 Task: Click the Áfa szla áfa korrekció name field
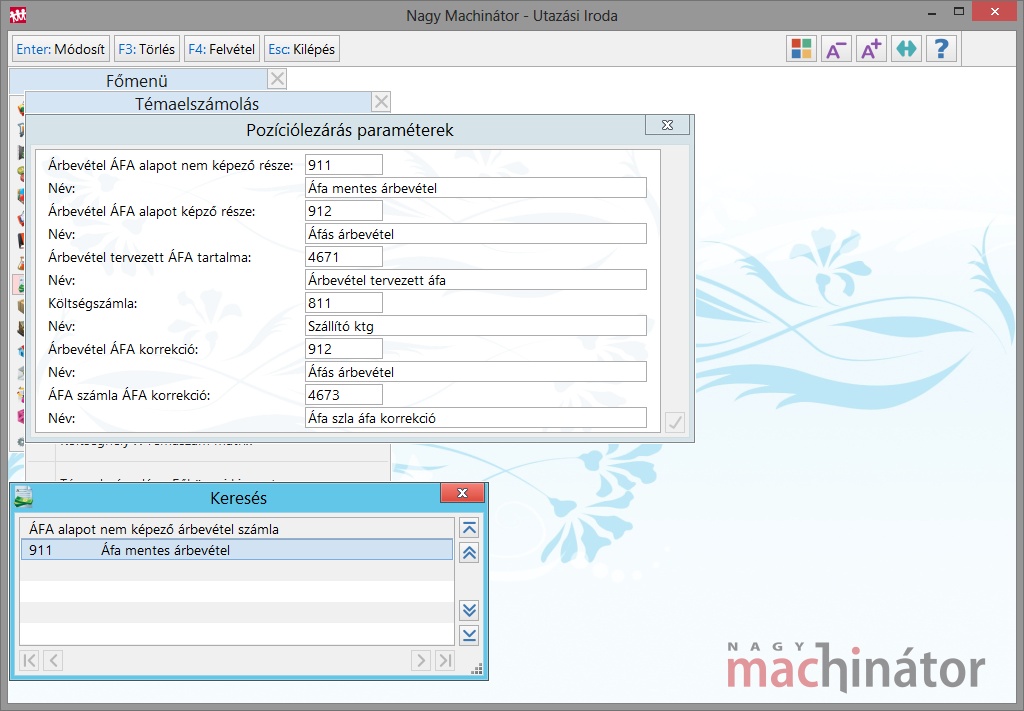pyautogui.click(x=475, y=418)
